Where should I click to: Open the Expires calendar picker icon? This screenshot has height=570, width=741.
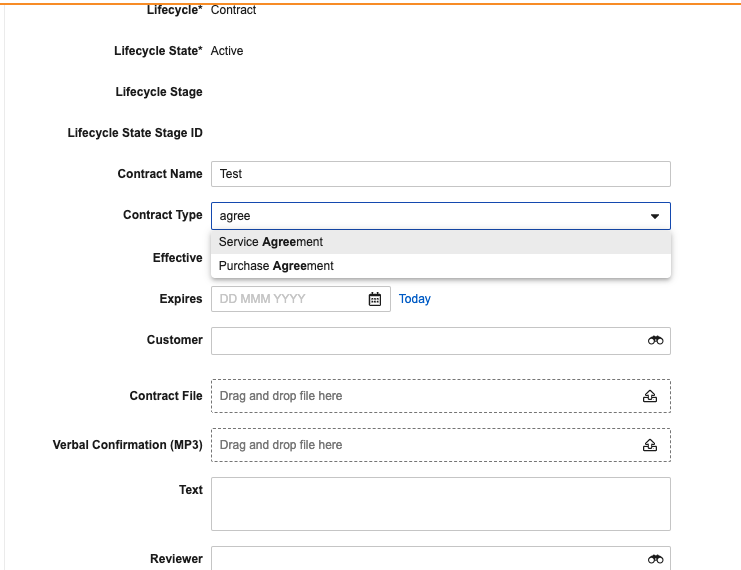tap(375, 299)
